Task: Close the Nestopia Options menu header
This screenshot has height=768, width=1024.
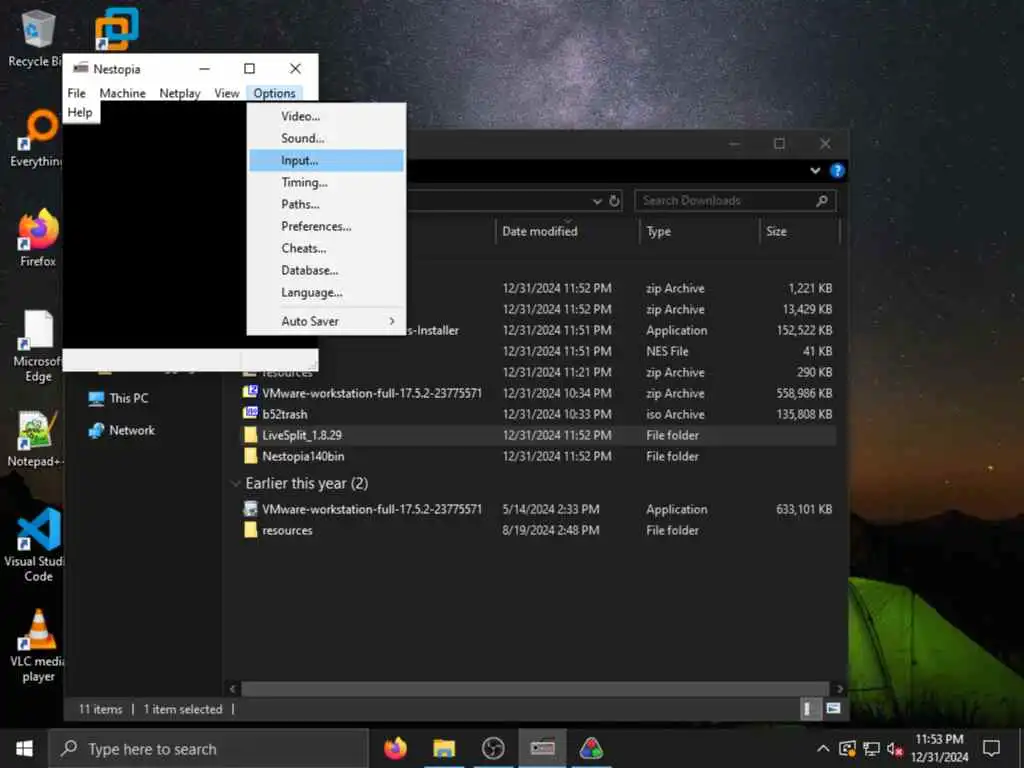Action: tap(274, 93)
